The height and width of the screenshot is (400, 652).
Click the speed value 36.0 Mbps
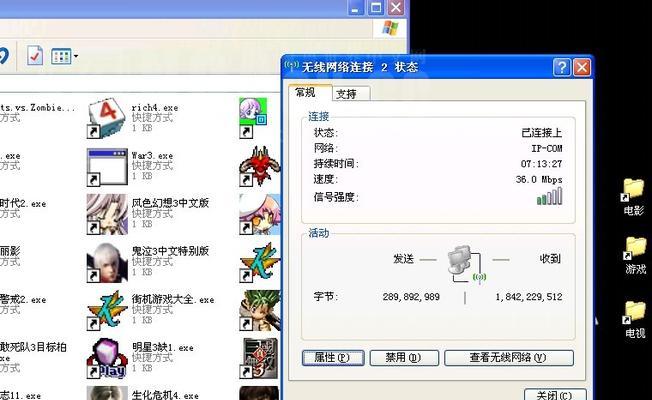[539, 180]
